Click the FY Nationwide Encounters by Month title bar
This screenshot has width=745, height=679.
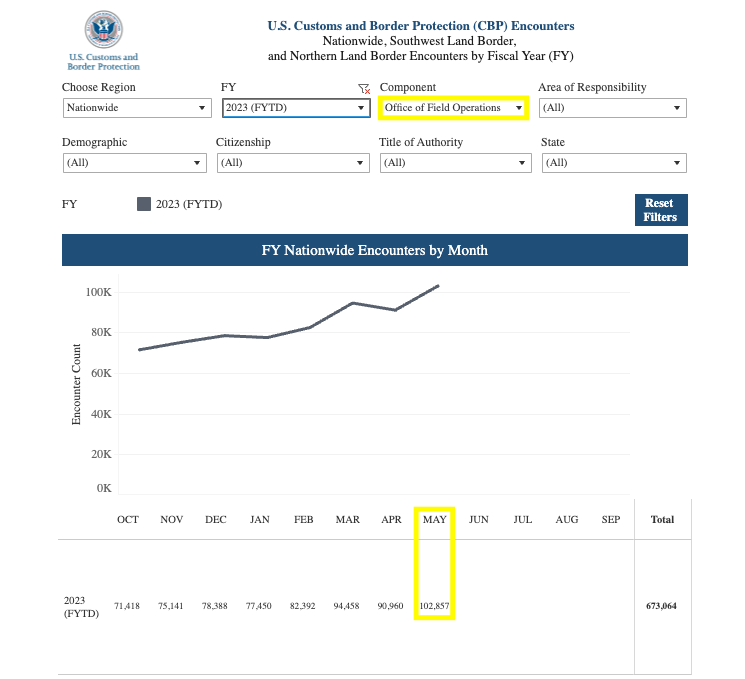pos(375,250)
